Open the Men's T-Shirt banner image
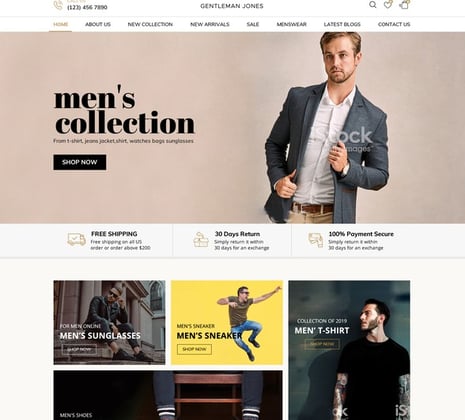 pos(349,350)
